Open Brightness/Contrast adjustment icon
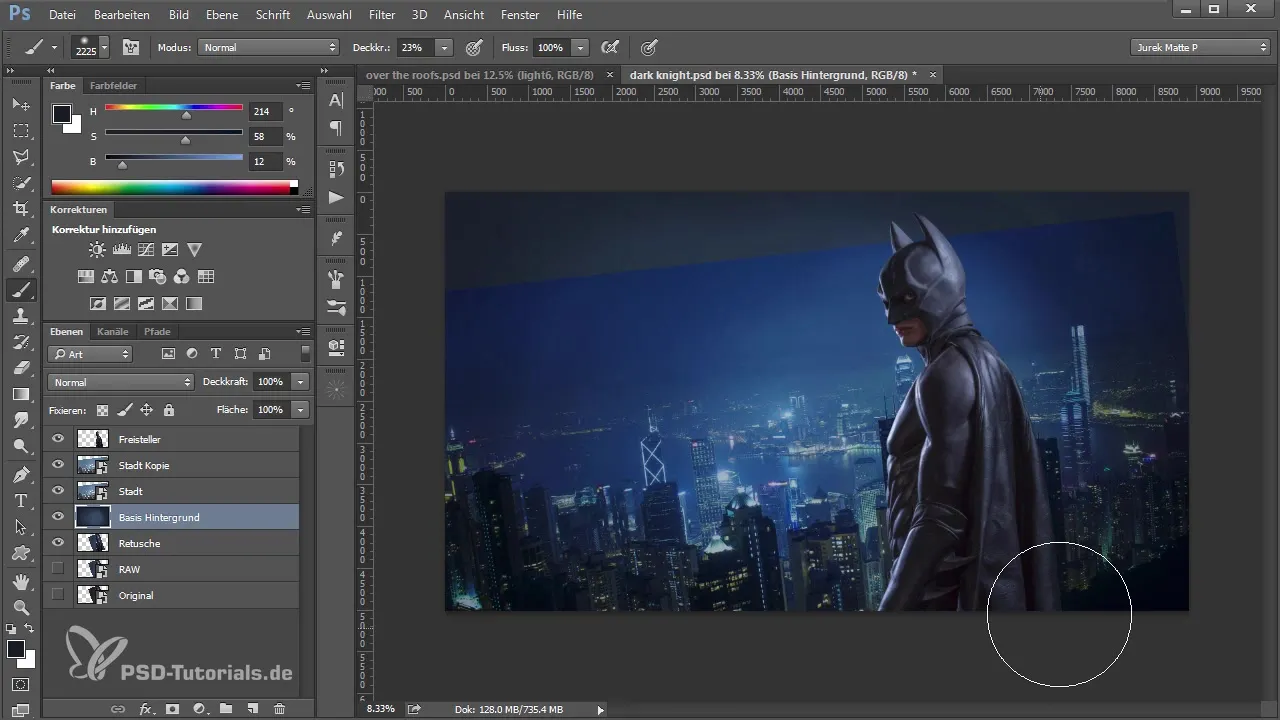1280x720 pixels. 97,249
